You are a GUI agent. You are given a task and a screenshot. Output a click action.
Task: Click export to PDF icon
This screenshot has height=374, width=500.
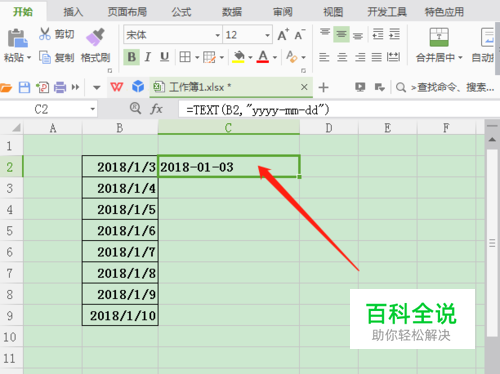tap(42, 88)
